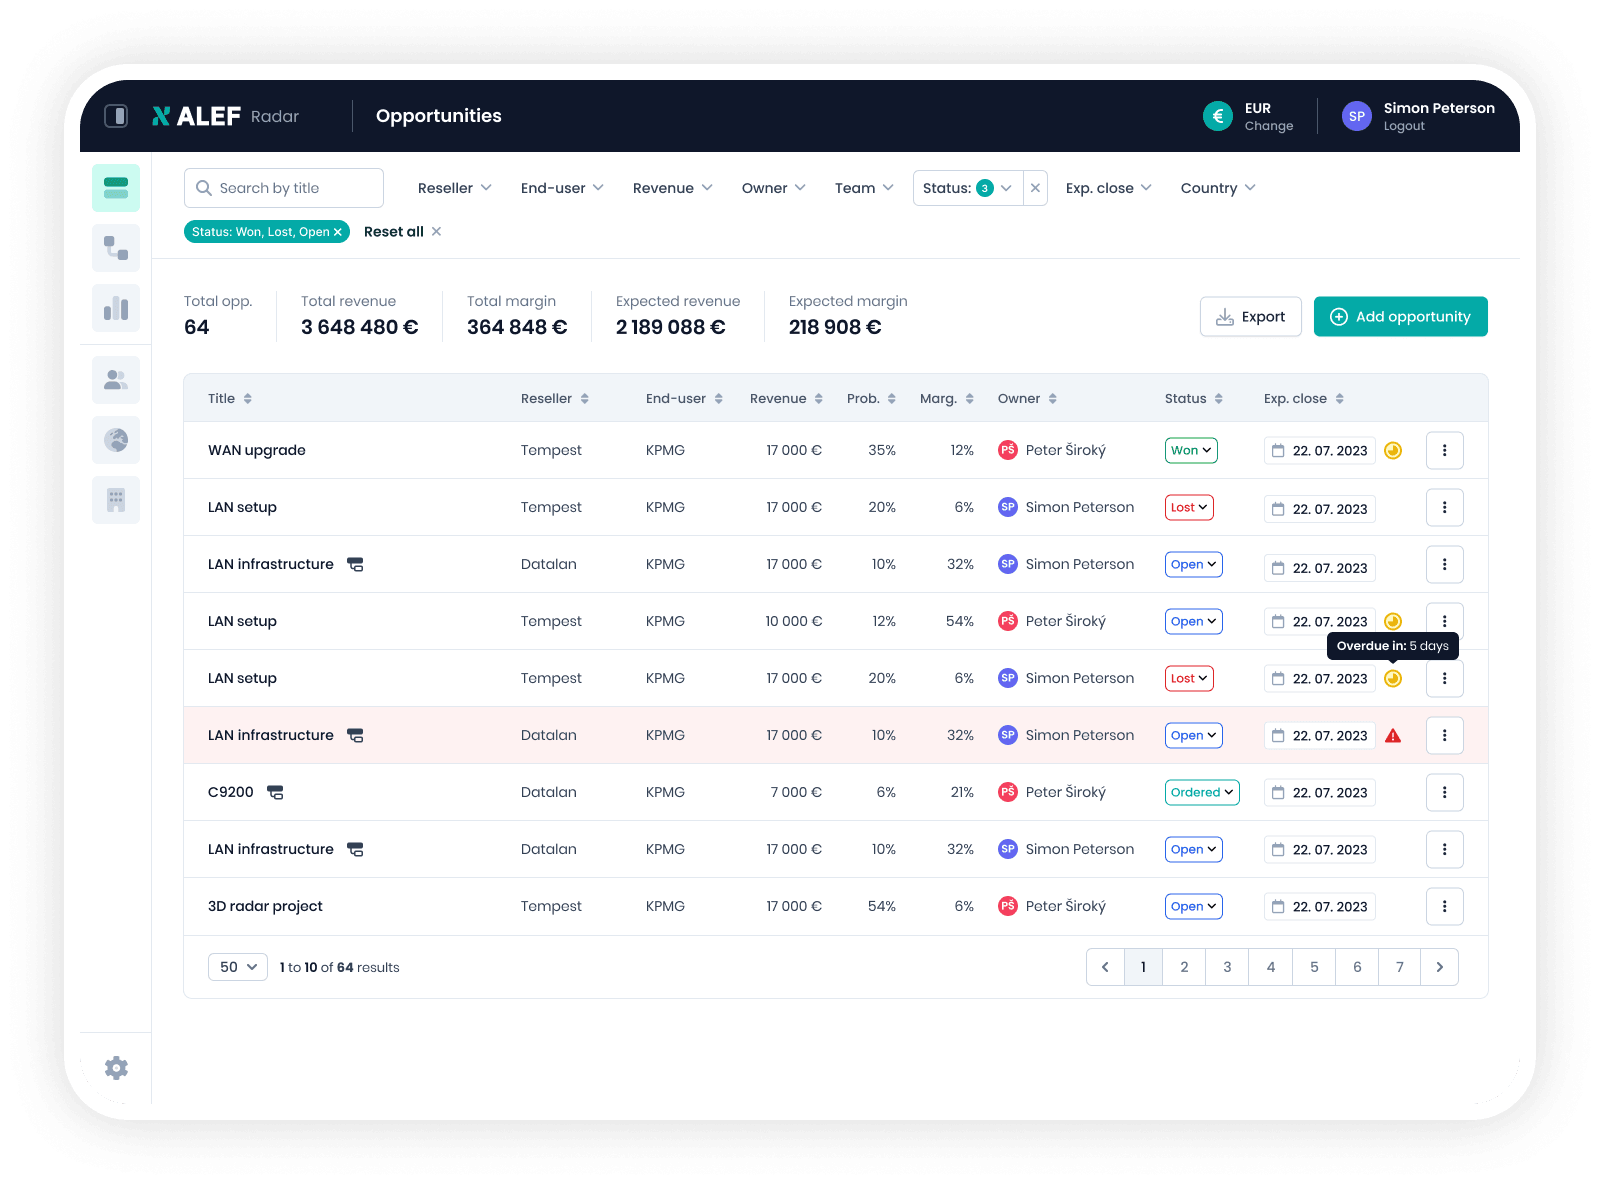Image resolution: width=1600 pixels, height=1184 pixels.
Task: Click red warning triangle in highlighted row
Action: 1393,736
